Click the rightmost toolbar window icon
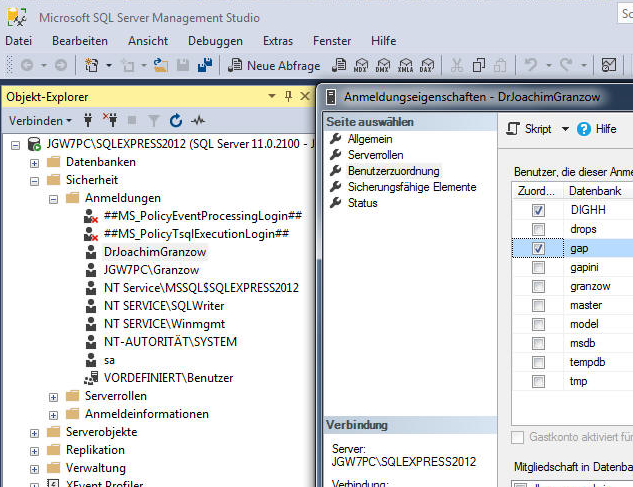The image size is (633, 487). (x=609, y=65)
